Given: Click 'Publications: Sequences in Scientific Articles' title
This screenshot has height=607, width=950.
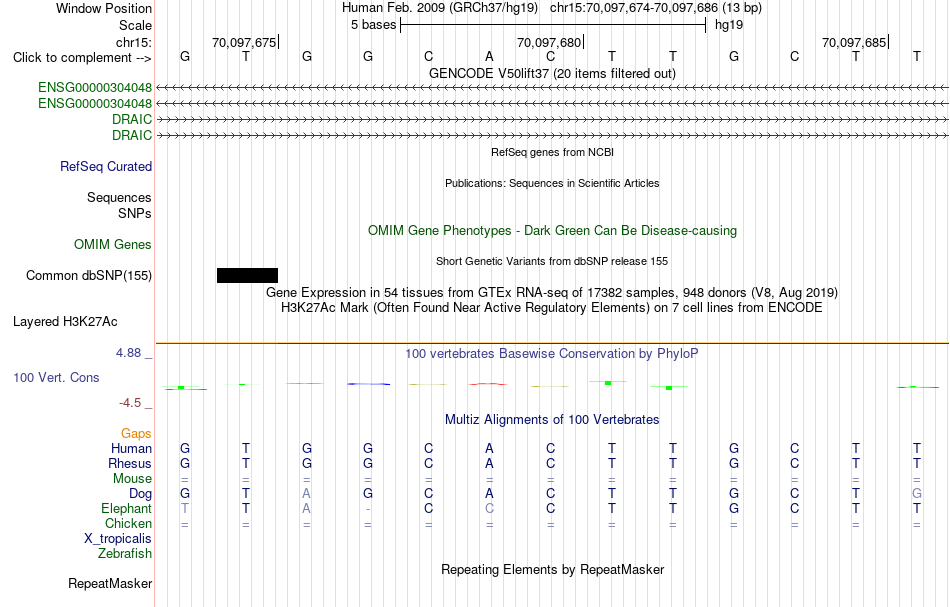Looking at the screenshot, I should pos(552,183).
